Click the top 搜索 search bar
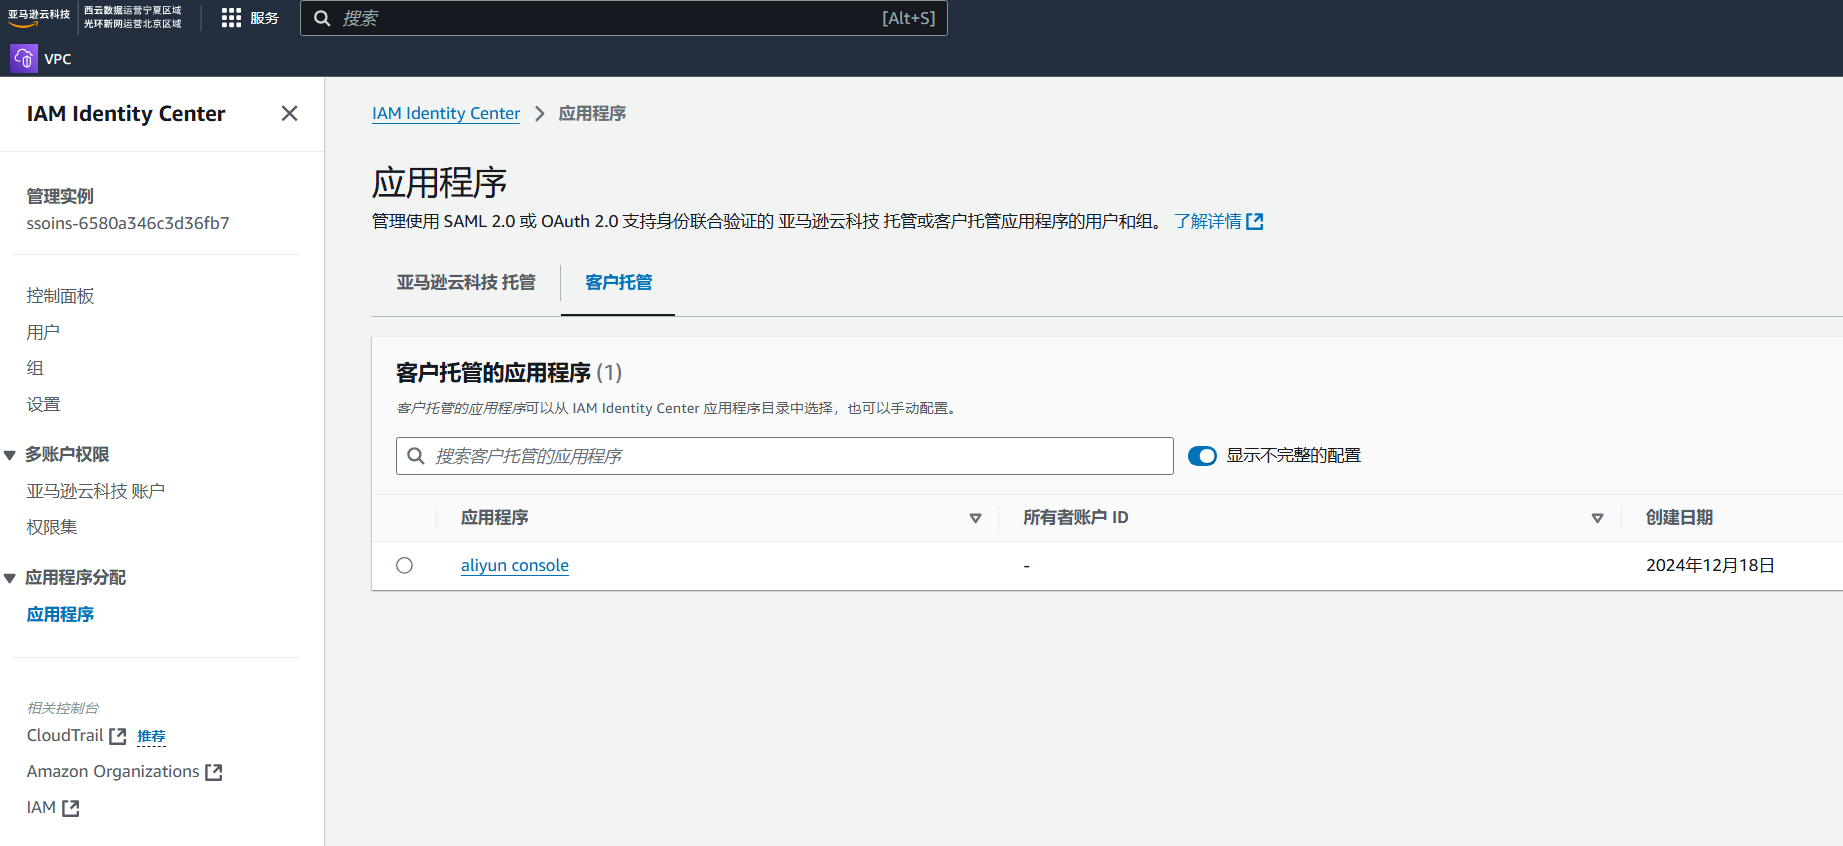 pyautogui.click(x=624, y=18)
